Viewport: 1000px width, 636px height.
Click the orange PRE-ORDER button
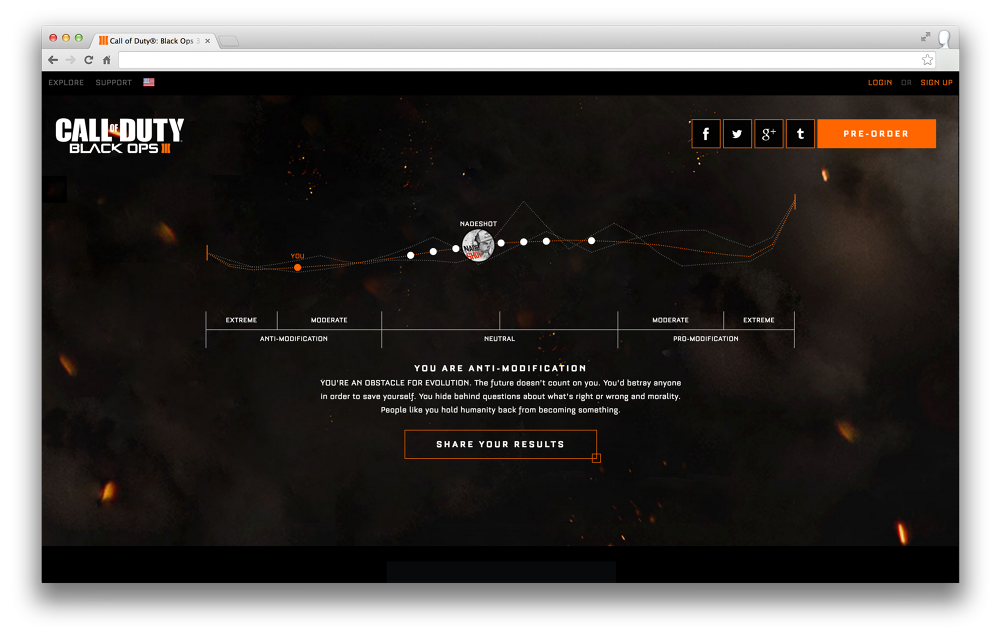[876, 134]
